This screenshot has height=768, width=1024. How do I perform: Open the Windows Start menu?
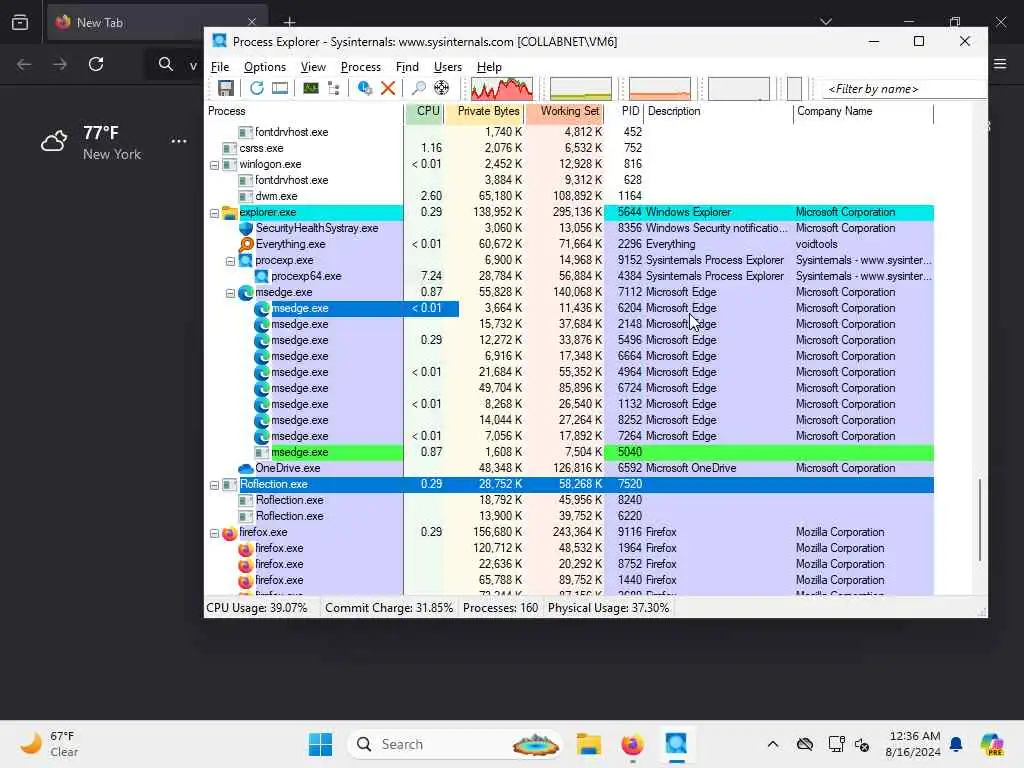click(320, 744)
